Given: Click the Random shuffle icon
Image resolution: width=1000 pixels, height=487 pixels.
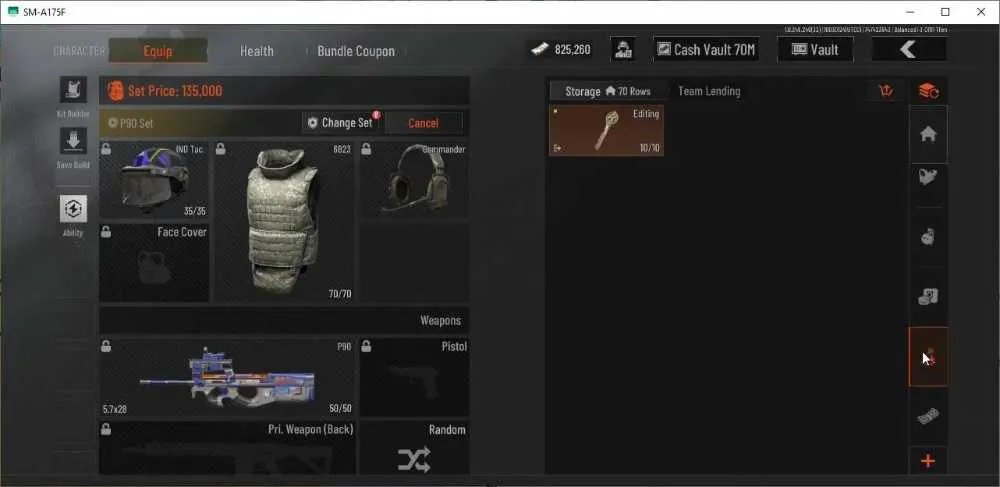Looking at the screenshot, I should click(414, 459).
